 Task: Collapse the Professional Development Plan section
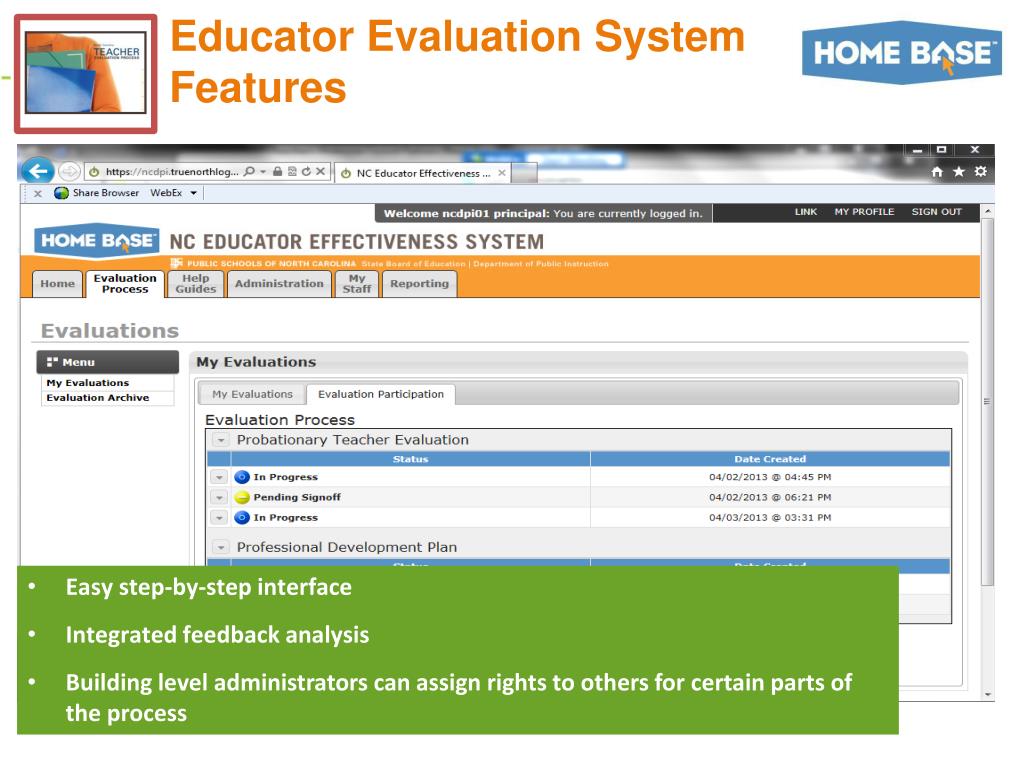click(x=221, y=547)
